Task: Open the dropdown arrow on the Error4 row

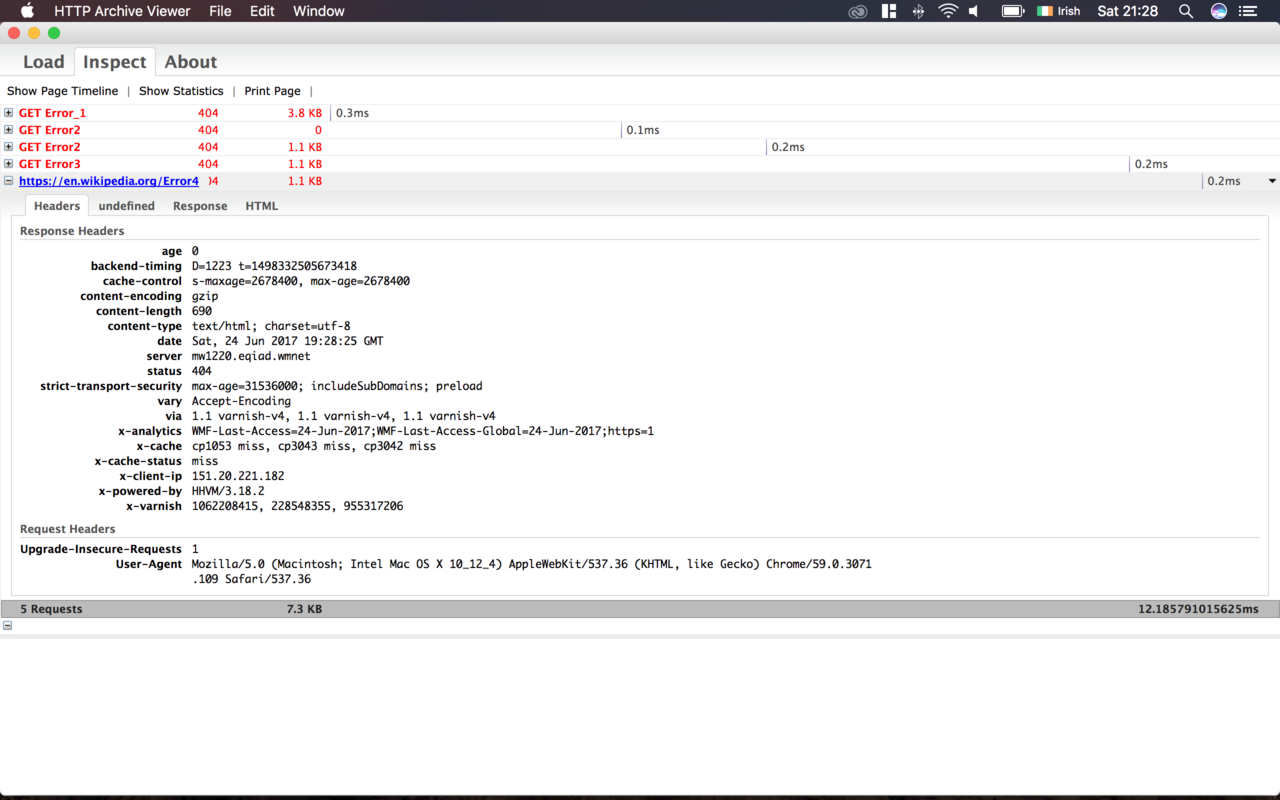Action: coord(1272,181)
